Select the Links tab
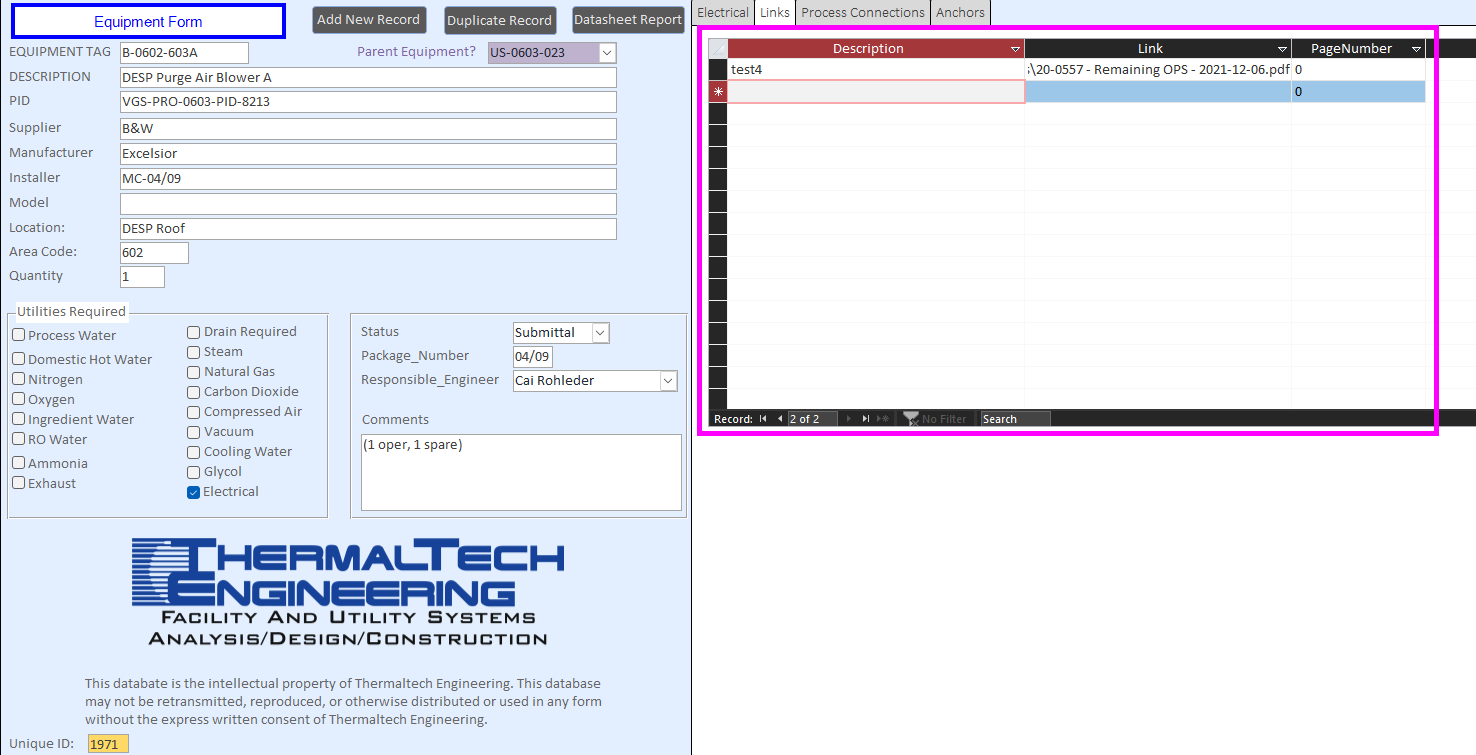Viewport: 1476px width, 755px height. click(x=775, y=12)
